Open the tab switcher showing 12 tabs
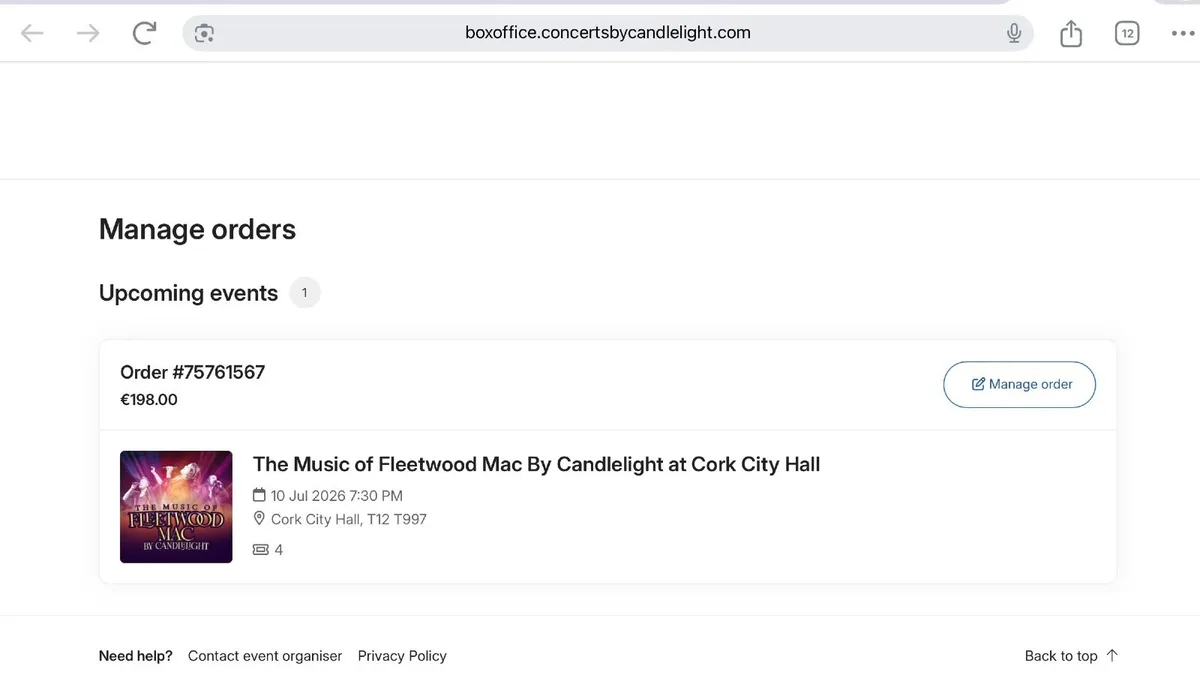This screenshot has width=1200, height=699. click(x=1127, y=33)
